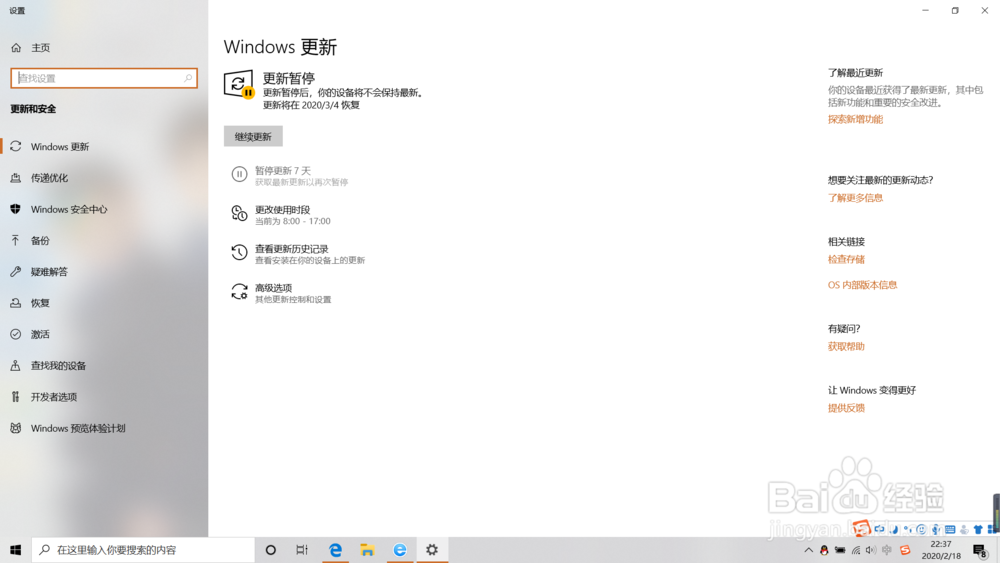Screen dimensions: 1000x563
Task: Click the 中 input mode tray indicator
Action: [887, 550]
